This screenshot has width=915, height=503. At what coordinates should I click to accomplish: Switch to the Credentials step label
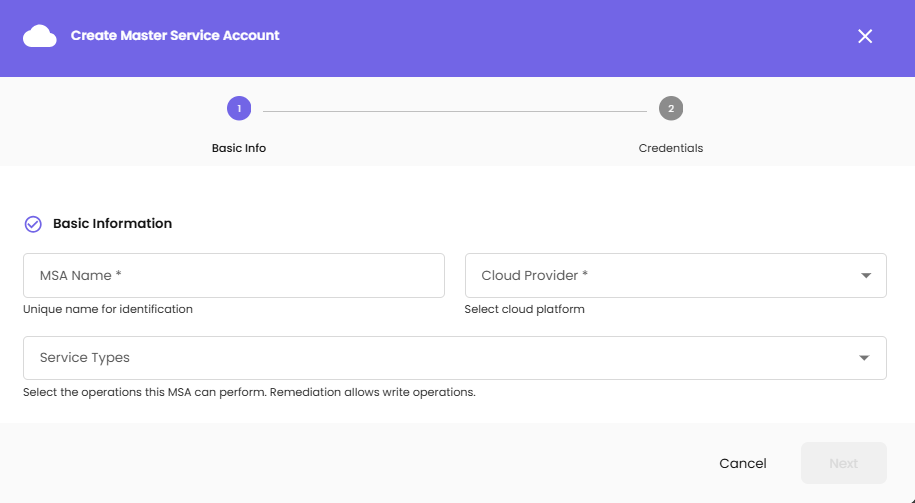[671, 148]
